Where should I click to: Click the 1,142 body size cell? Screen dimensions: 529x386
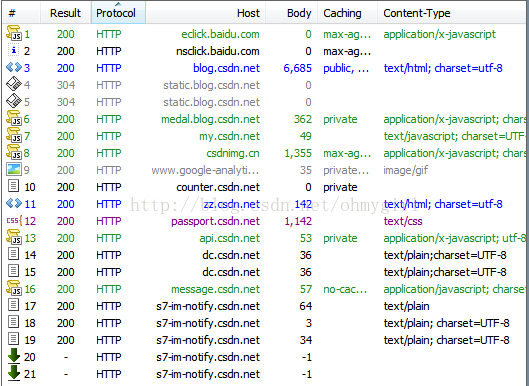click(x=298, y=221)
